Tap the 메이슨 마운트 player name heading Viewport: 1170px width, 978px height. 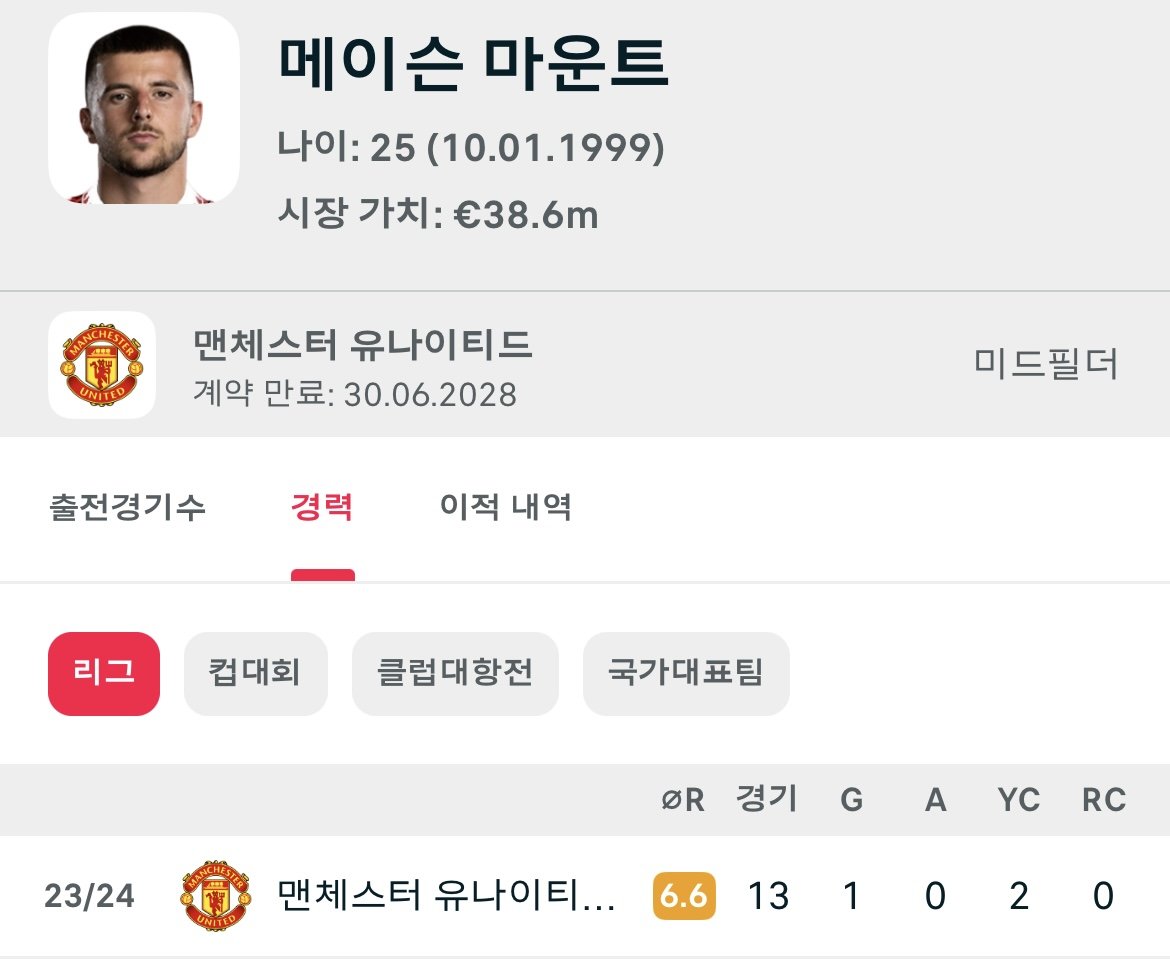point(473,65)
